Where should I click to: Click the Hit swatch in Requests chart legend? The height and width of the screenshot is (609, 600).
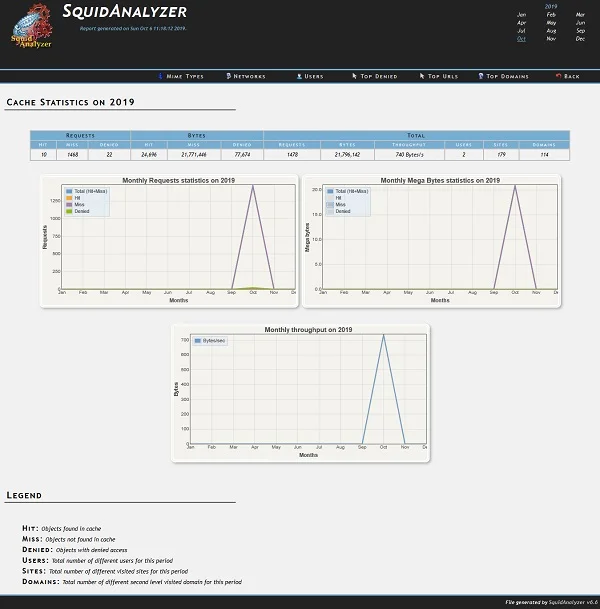pyautogui.click(x=69, y=198)
